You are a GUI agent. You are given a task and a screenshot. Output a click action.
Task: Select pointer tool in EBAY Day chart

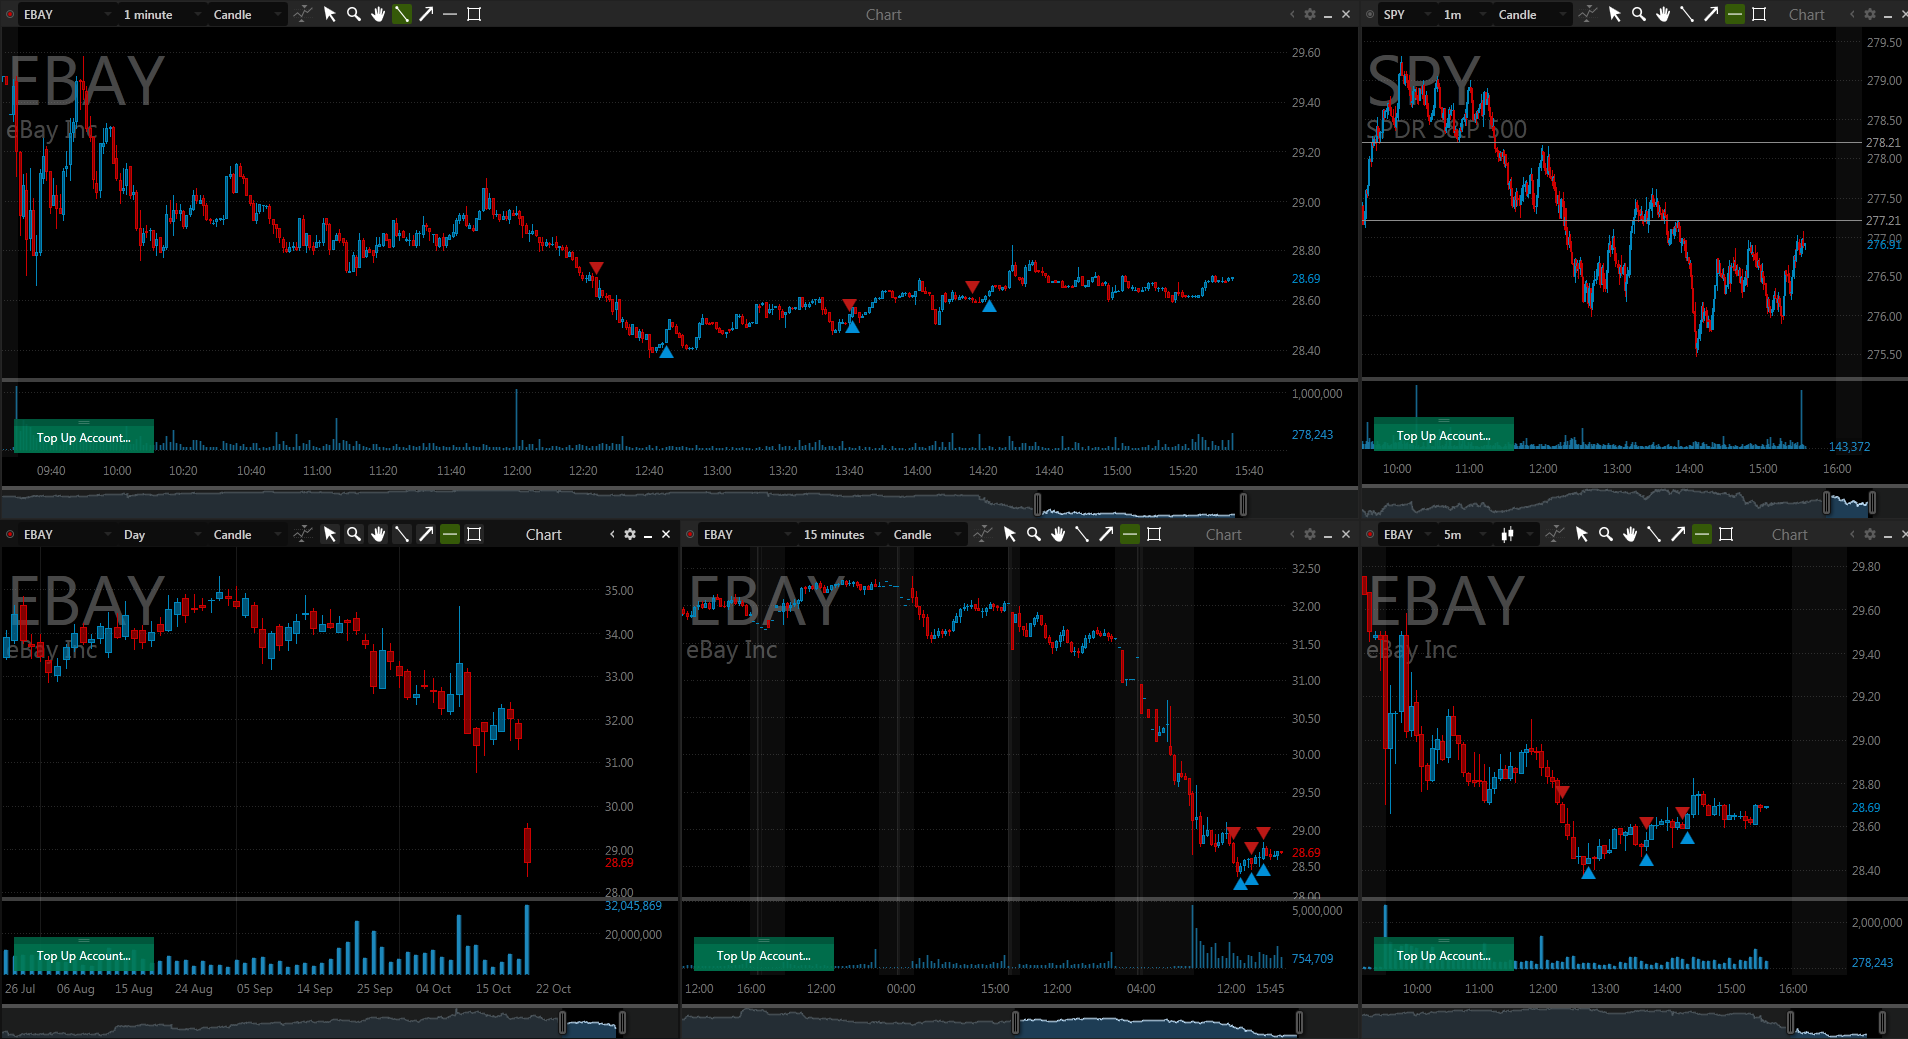point(330,534)
